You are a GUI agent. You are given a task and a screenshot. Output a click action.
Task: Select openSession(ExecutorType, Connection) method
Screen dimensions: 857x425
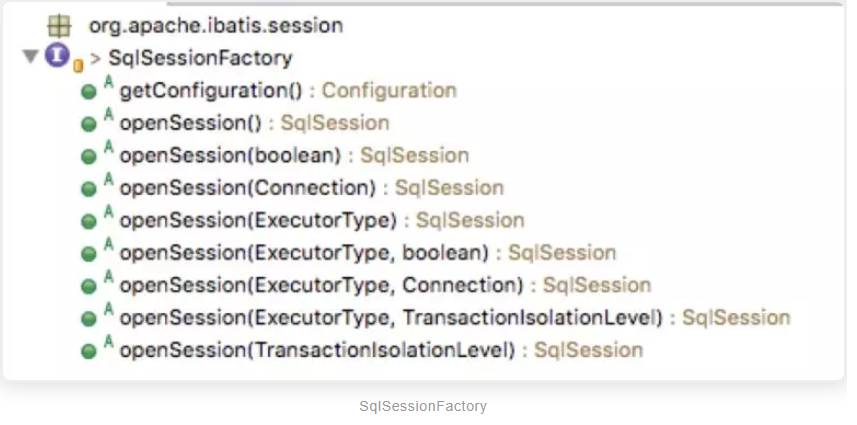pyautogui.click(x=321, y=285)
